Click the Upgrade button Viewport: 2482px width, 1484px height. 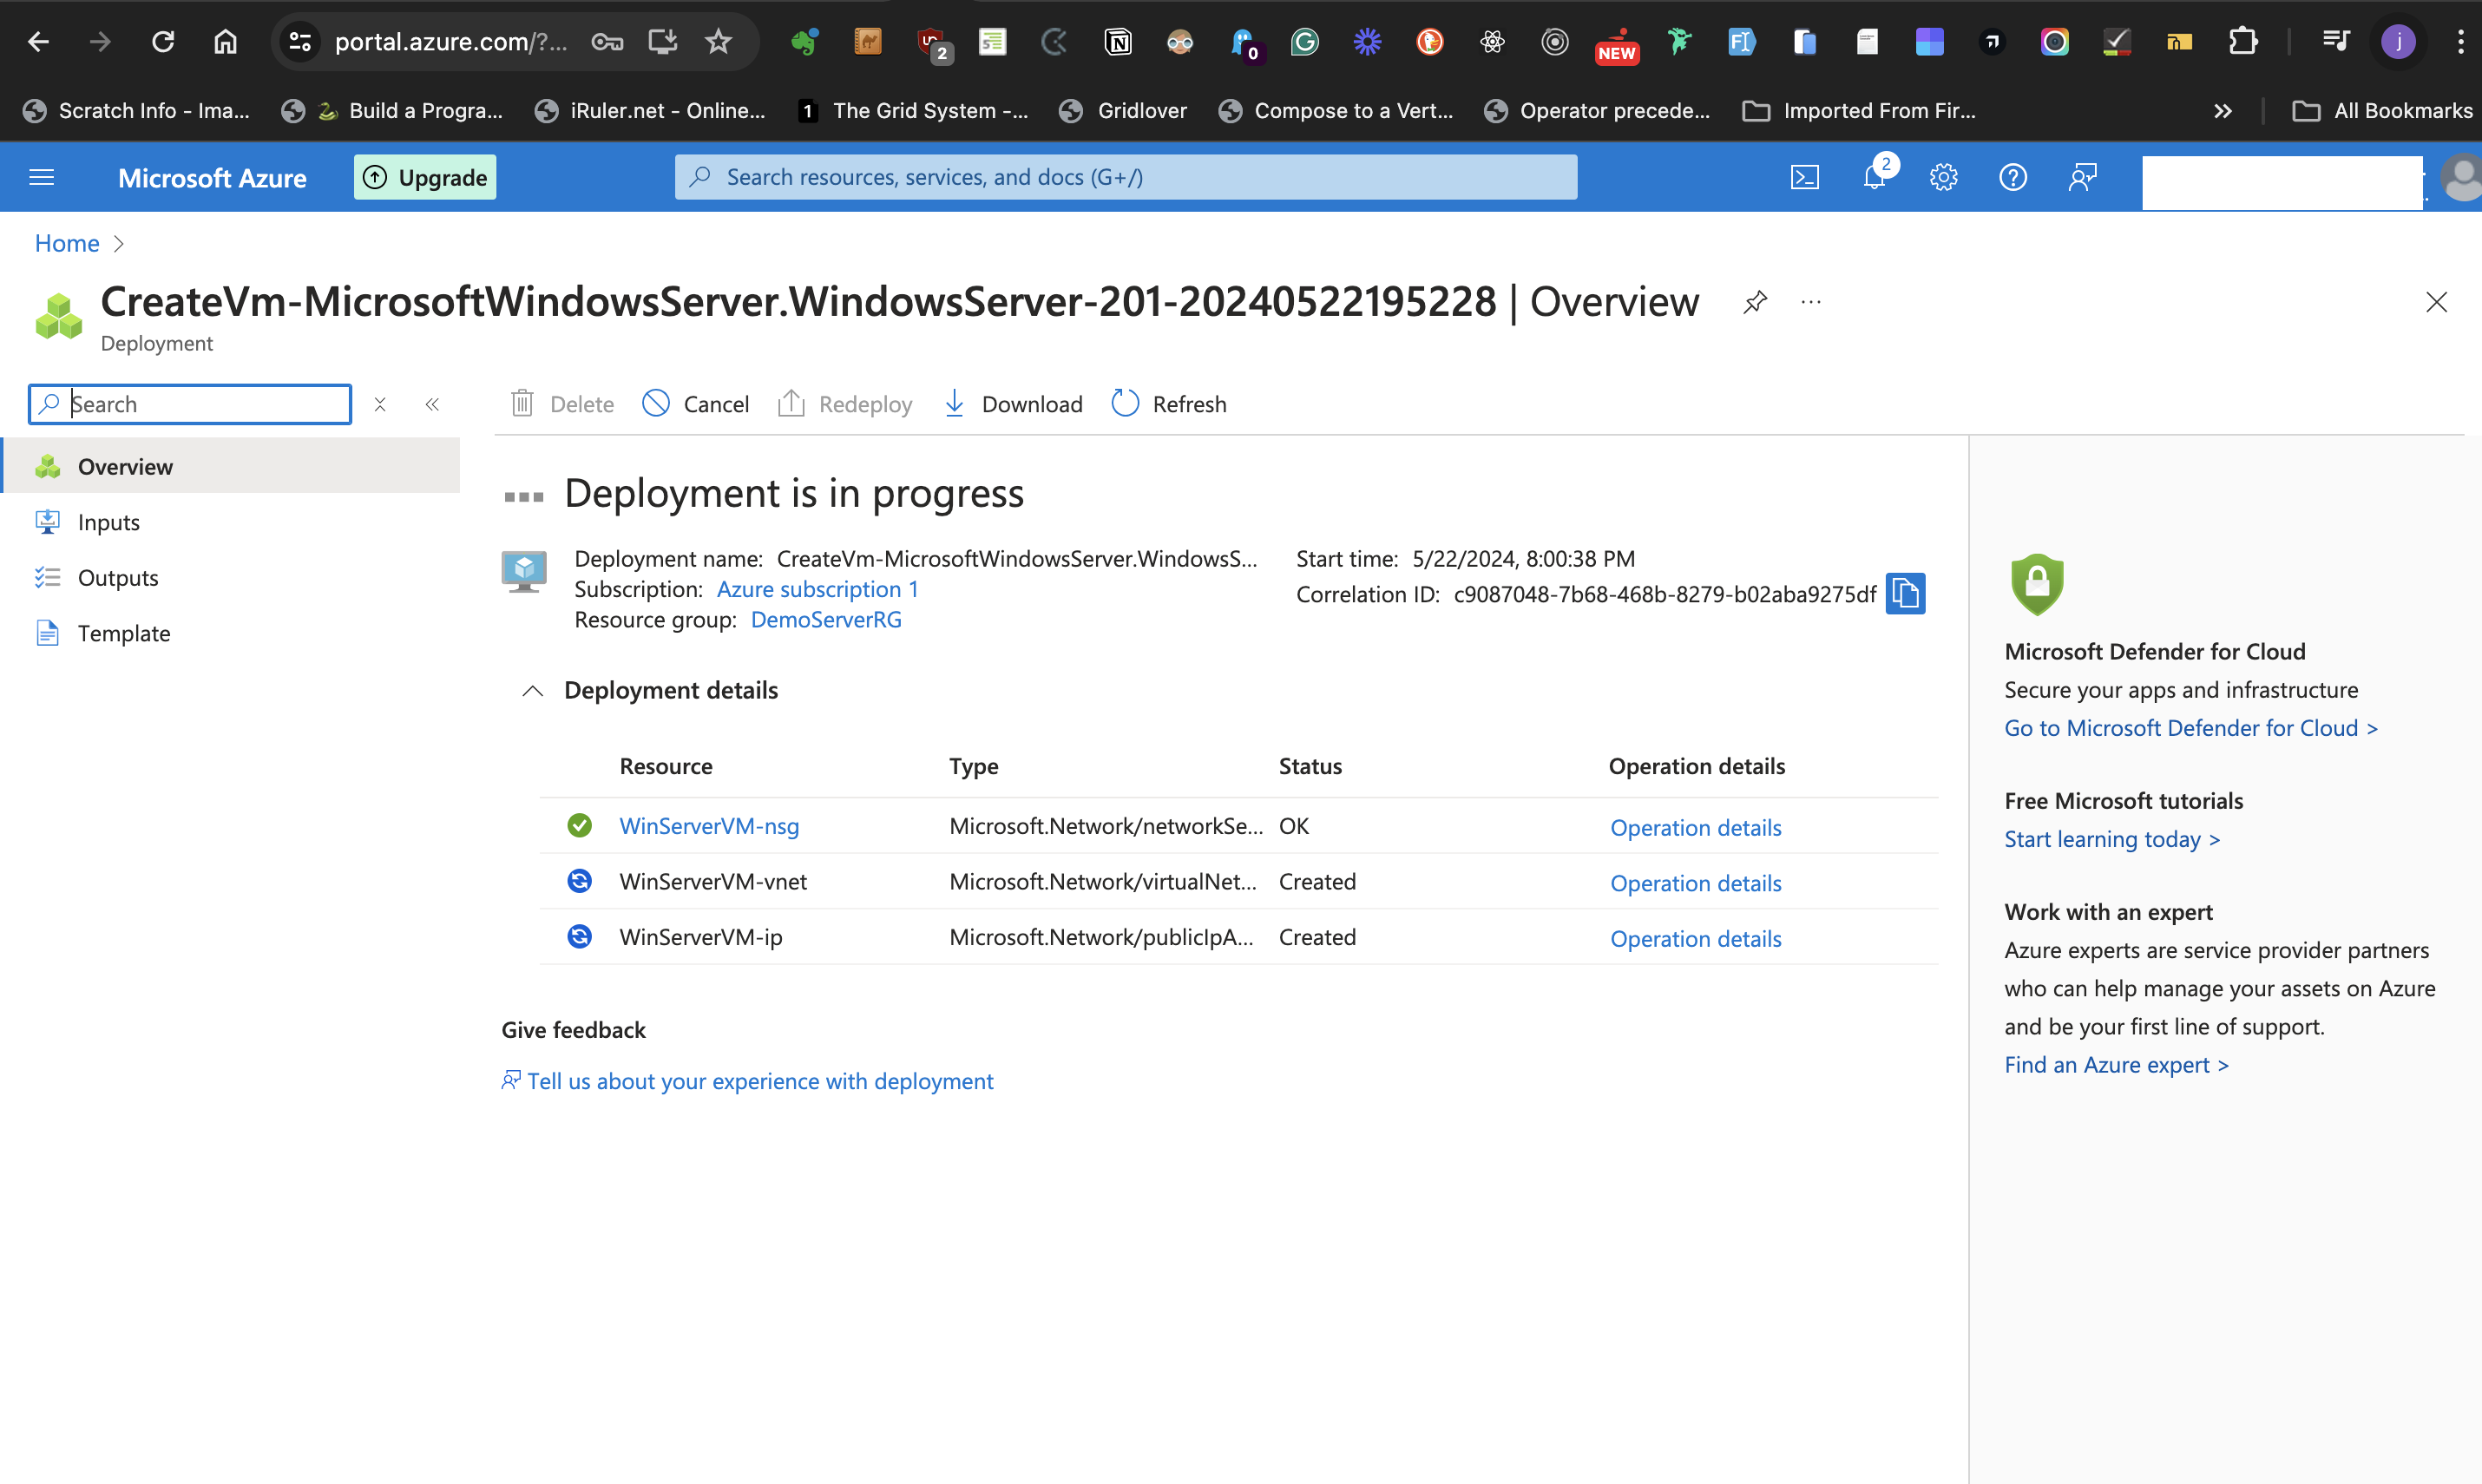pos(424,177)
